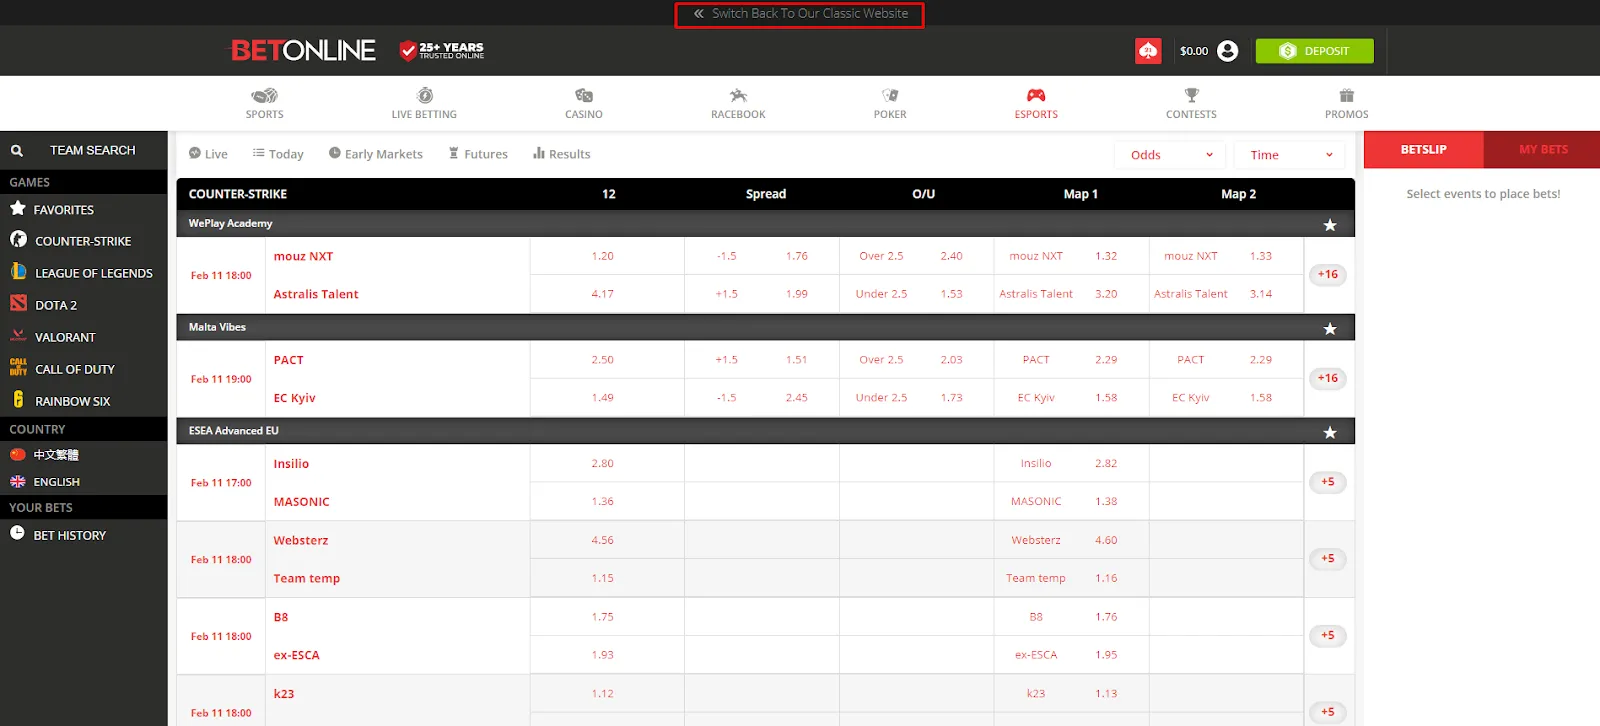Click the League of Legends icon

tap(18, 271)
